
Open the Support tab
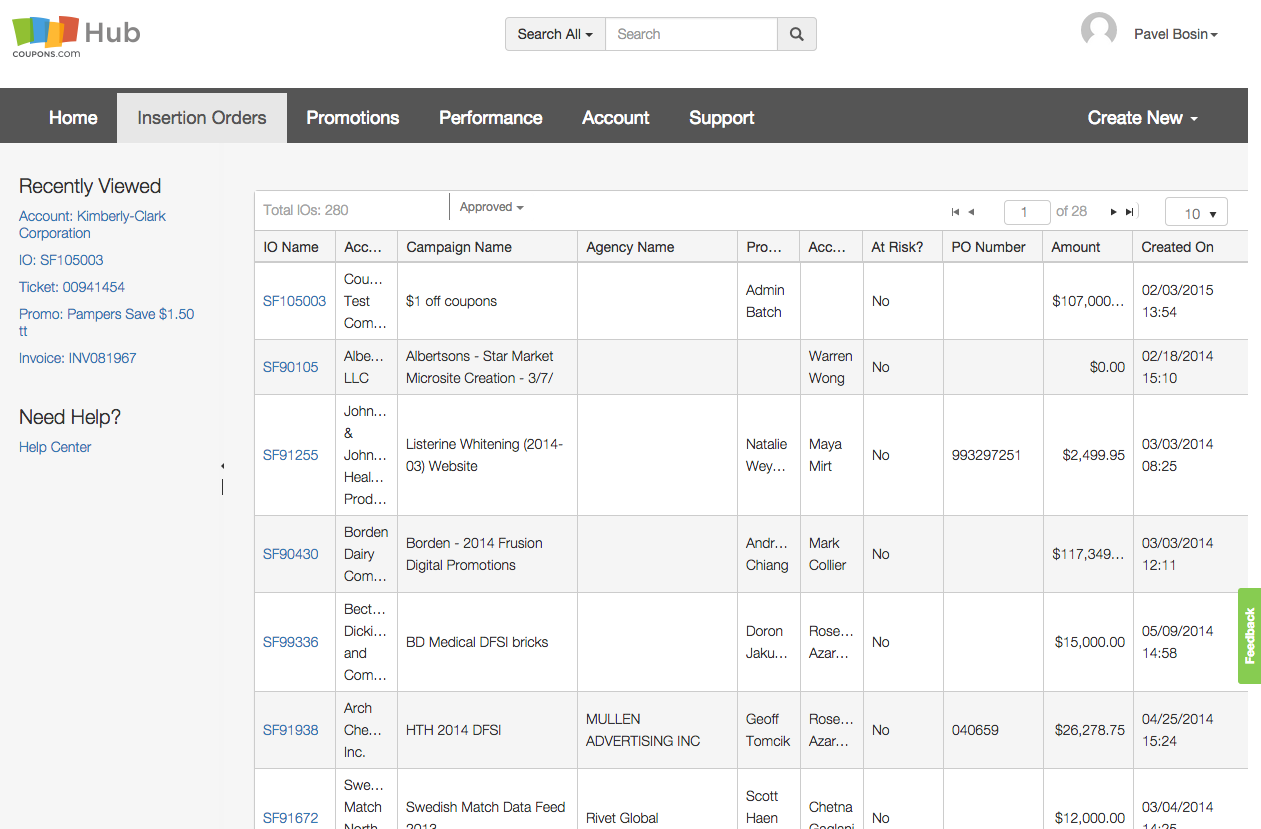coord(722,118)
